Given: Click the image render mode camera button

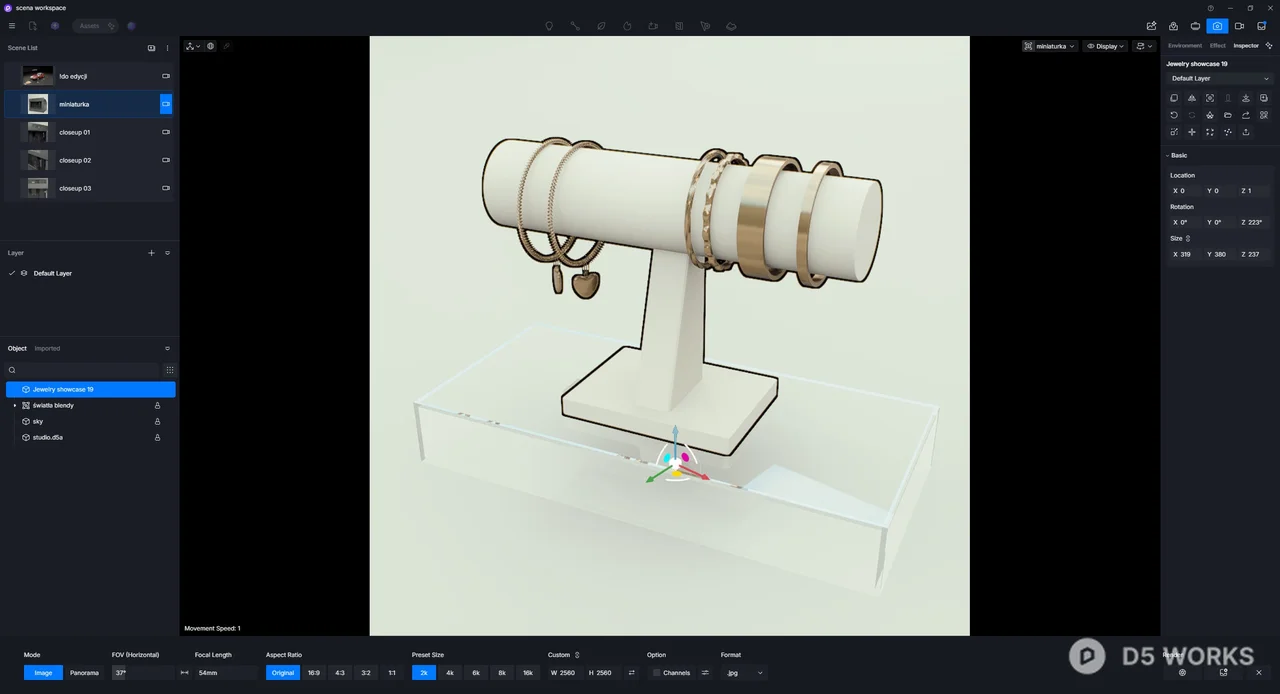Looking at the screenshot, I should [1217, 26].
